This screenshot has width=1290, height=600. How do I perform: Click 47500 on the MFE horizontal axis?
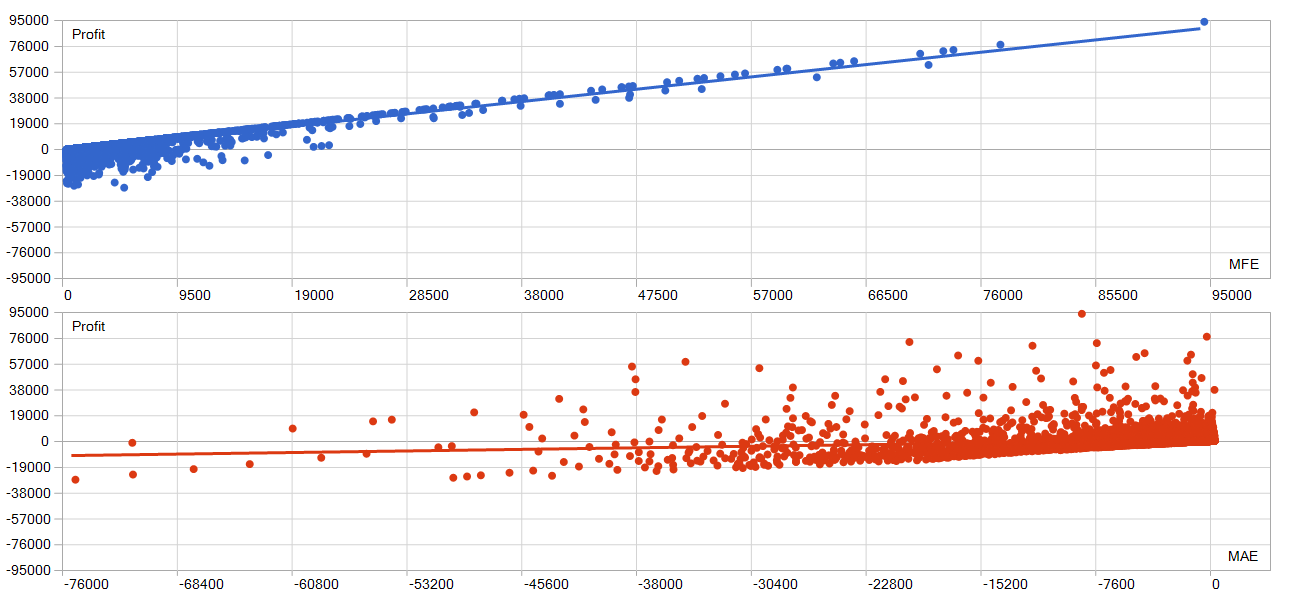[x=657, y=296]
